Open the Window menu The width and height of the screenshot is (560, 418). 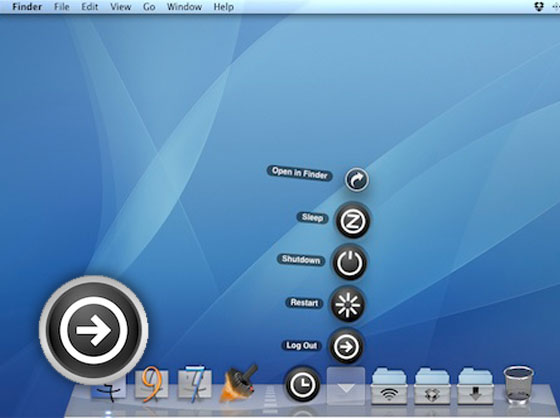click(184, 7)
